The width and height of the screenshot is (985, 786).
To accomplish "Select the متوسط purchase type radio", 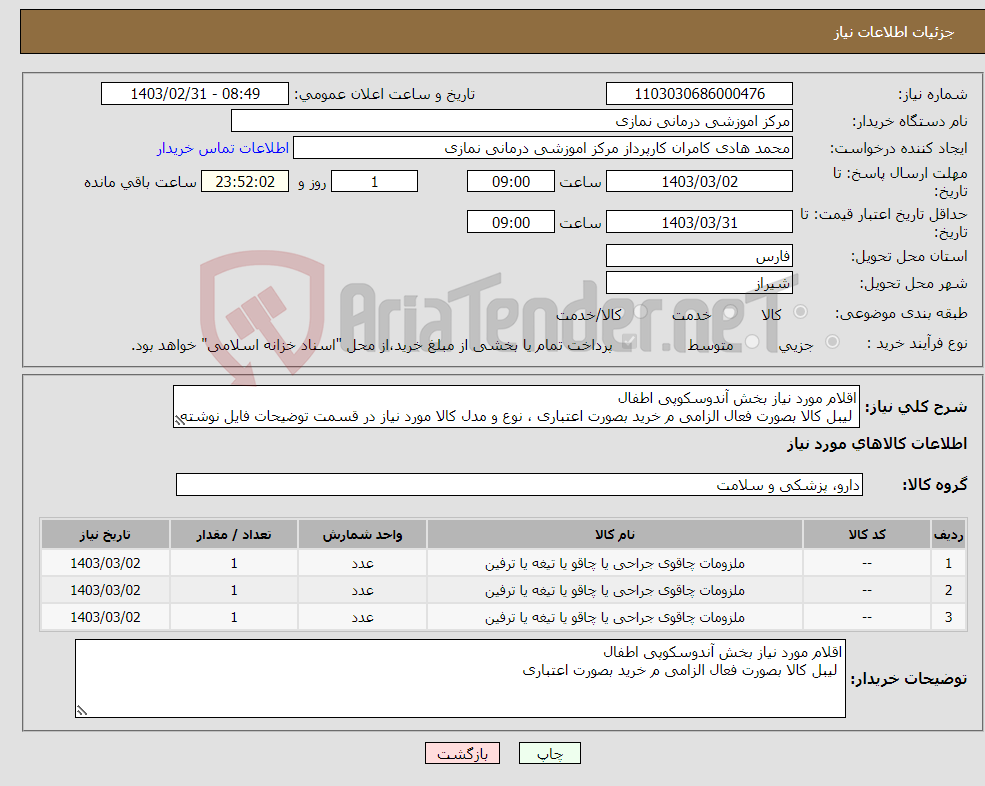I will pos(752,341).
